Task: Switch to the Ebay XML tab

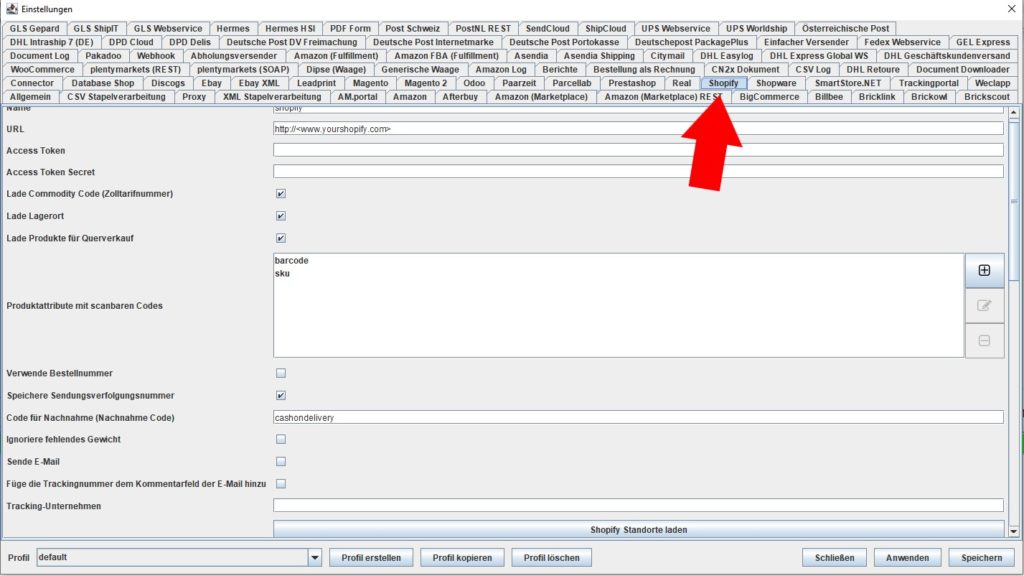Action: pyautogui.click(x=259, y=83)
